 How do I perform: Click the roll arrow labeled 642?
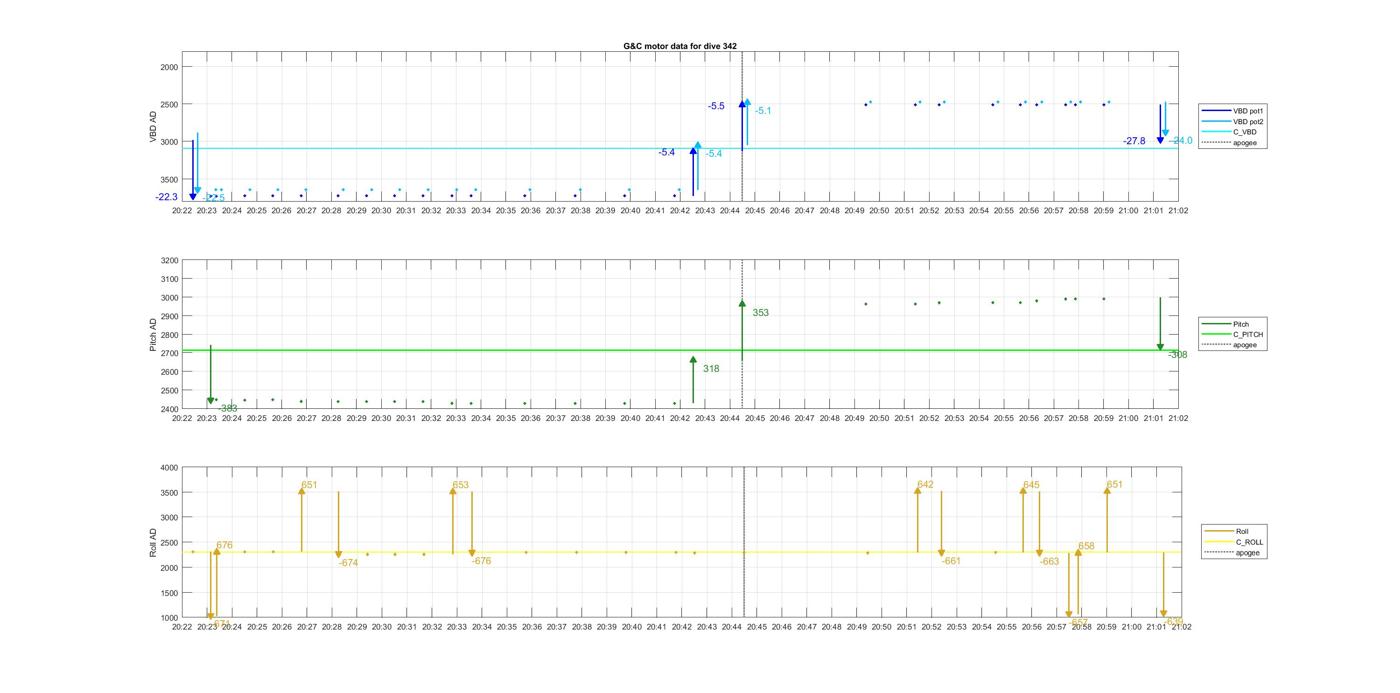918,519
